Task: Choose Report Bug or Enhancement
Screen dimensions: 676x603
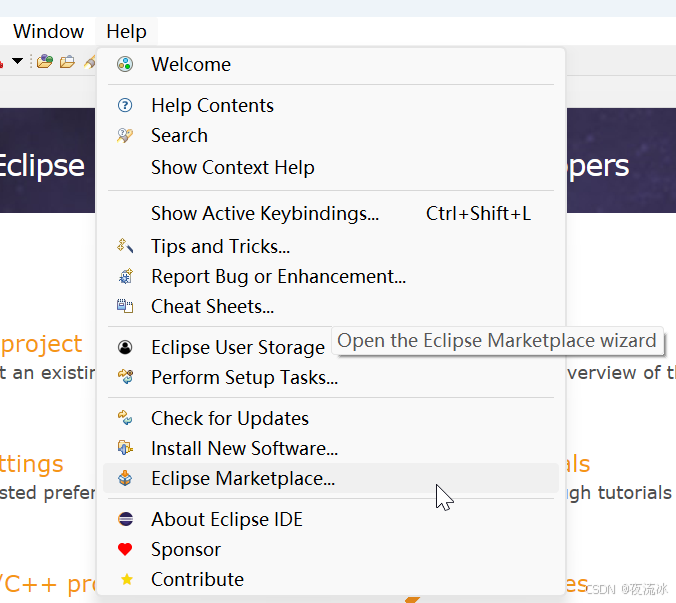Action: (x=331, y=277)
